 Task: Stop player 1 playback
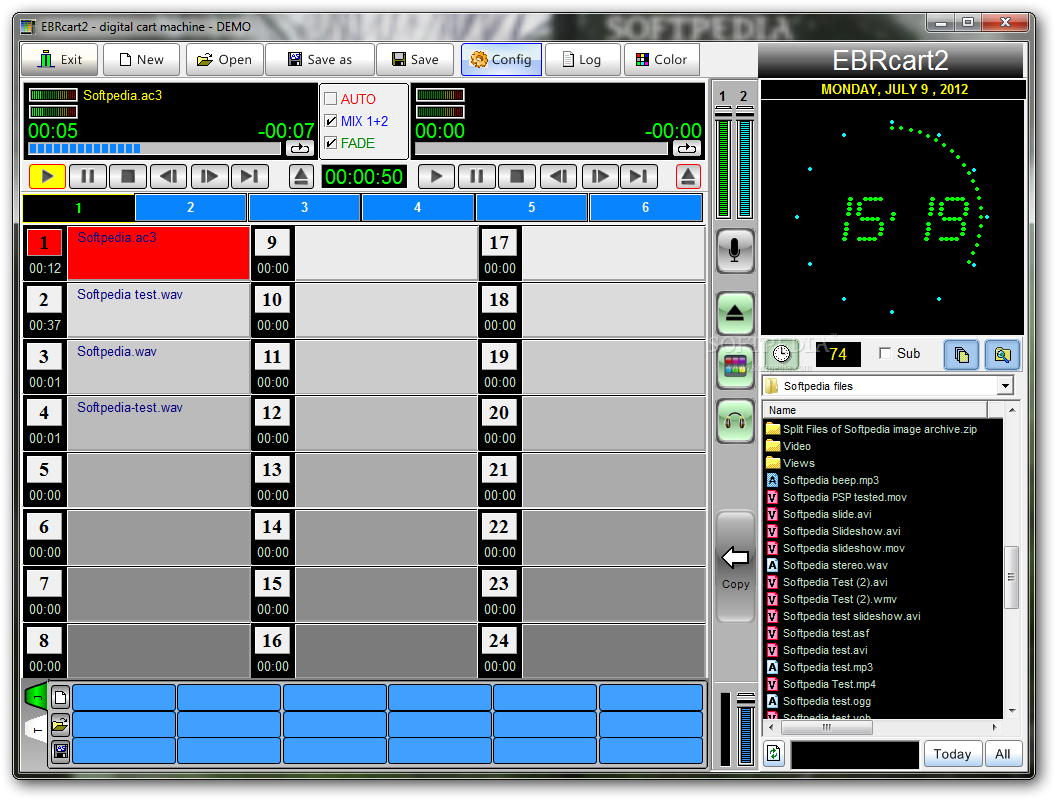128,176
